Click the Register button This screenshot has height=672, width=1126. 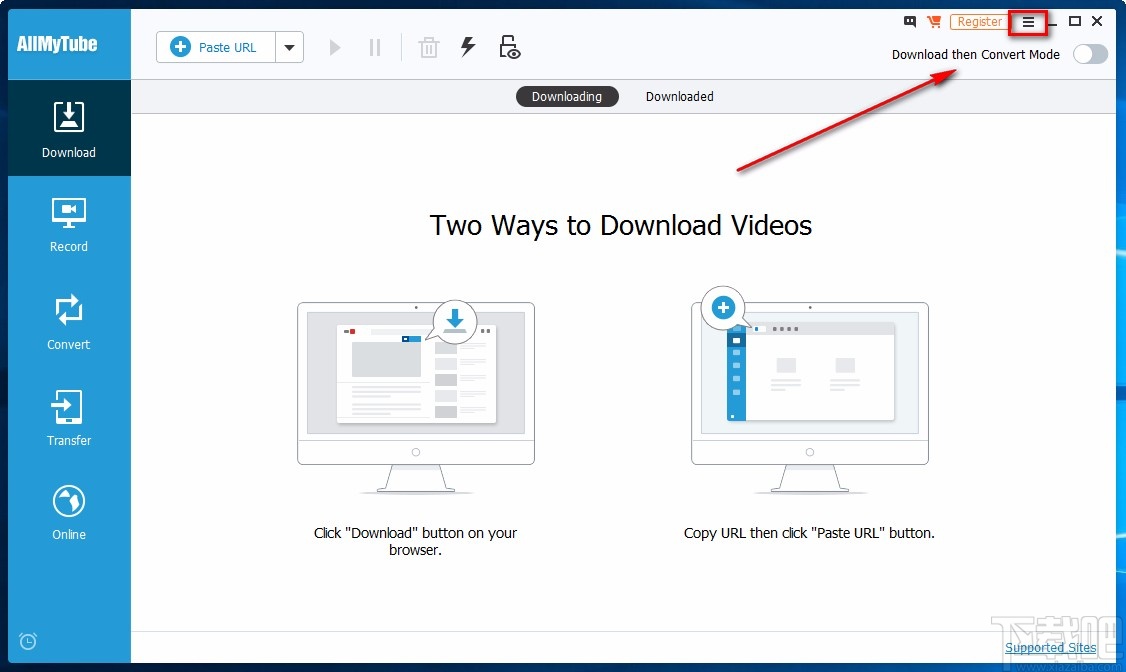pos(979,22)
